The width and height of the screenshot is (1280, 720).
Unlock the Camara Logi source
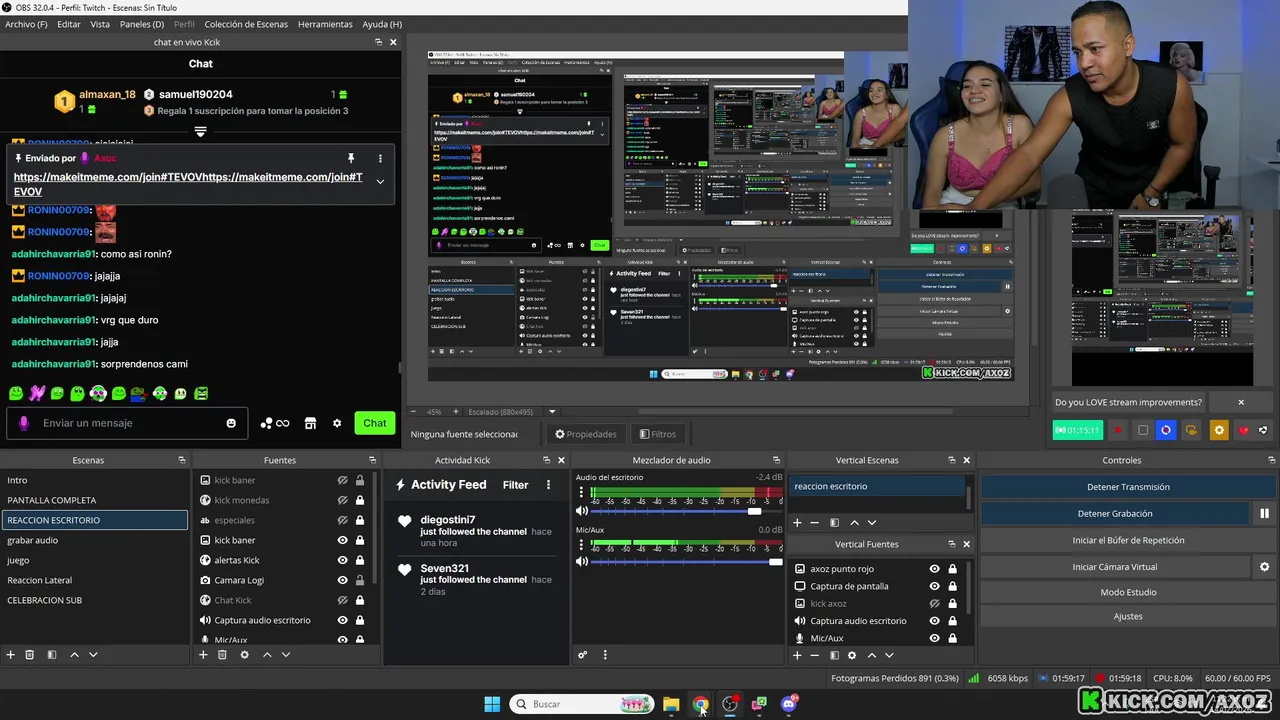[x=360, y=580]
